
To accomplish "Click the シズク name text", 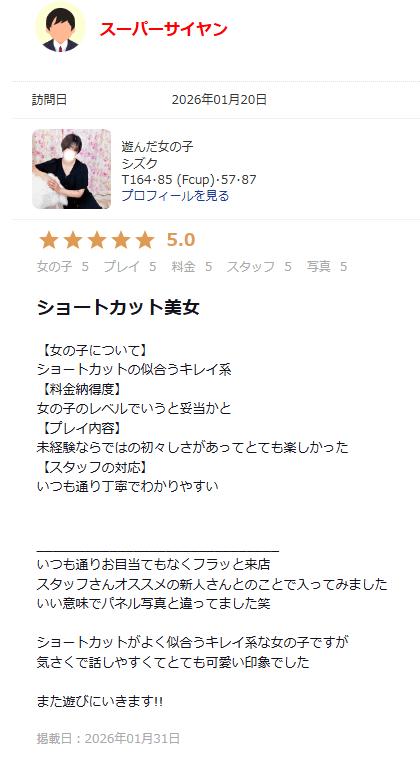I will 140,163.
